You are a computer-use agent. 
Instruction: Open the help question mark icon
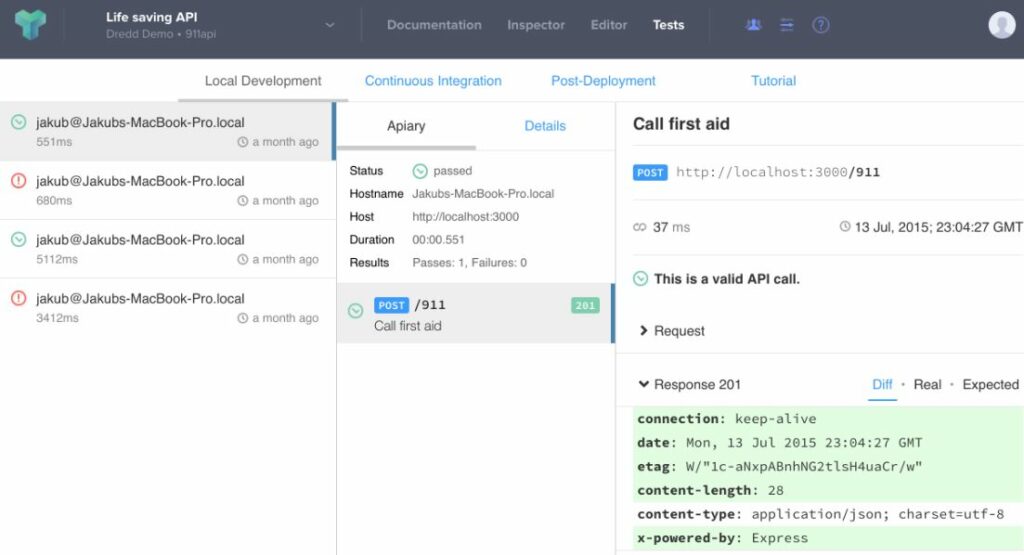coord(820,25)
